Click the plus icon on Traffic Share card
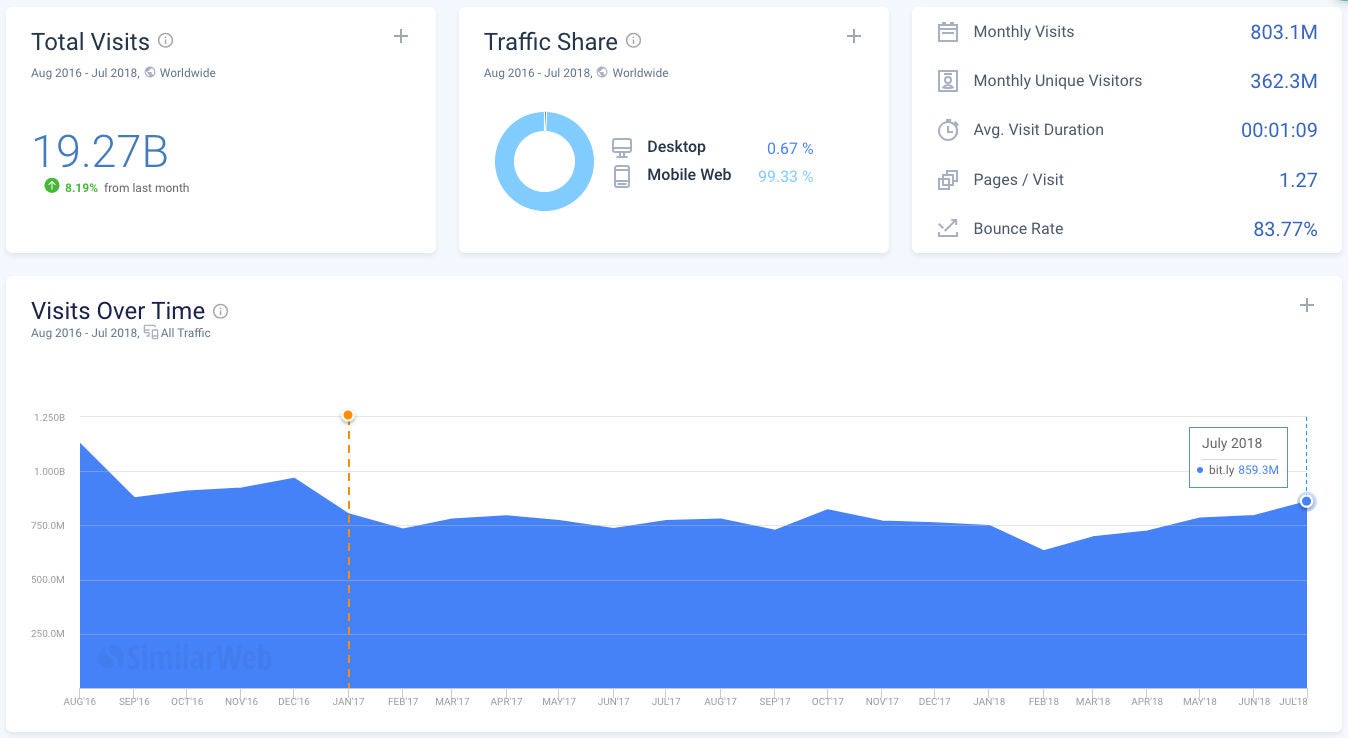1348x738 pixels. coord(854,37)
